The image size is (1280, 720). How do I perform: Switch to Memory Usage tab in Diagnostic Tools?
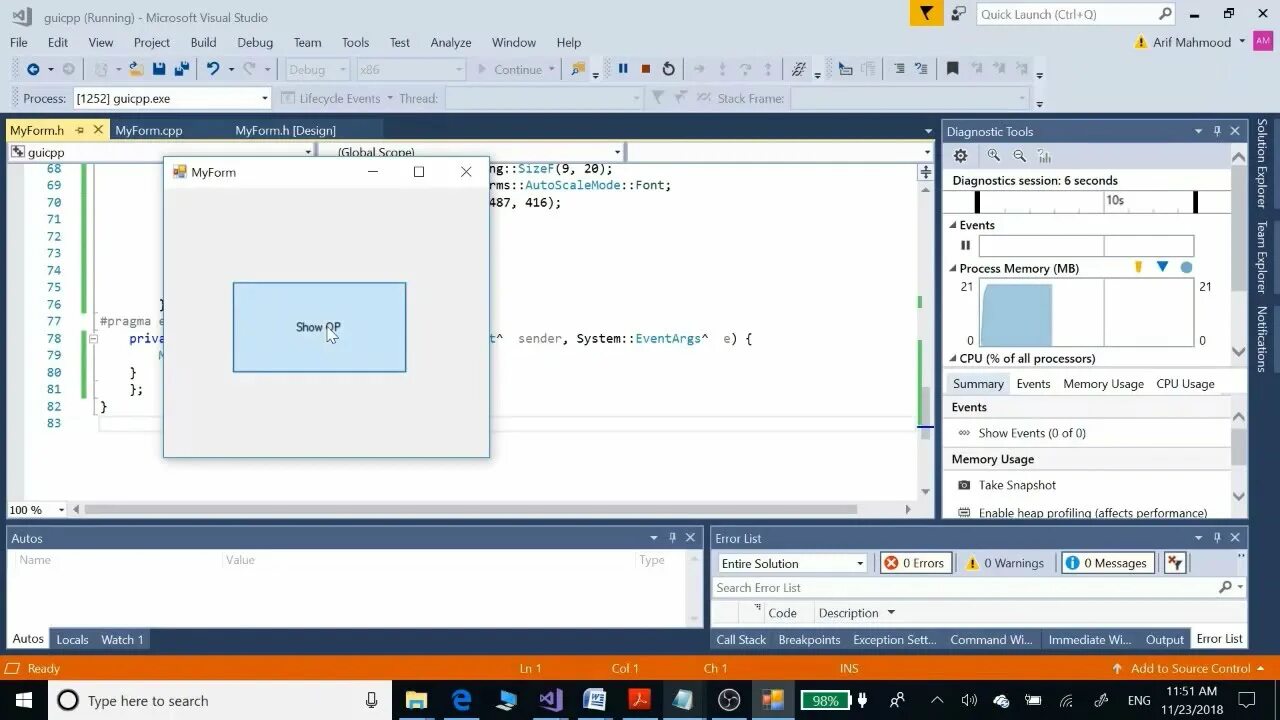click(1103, 384)
